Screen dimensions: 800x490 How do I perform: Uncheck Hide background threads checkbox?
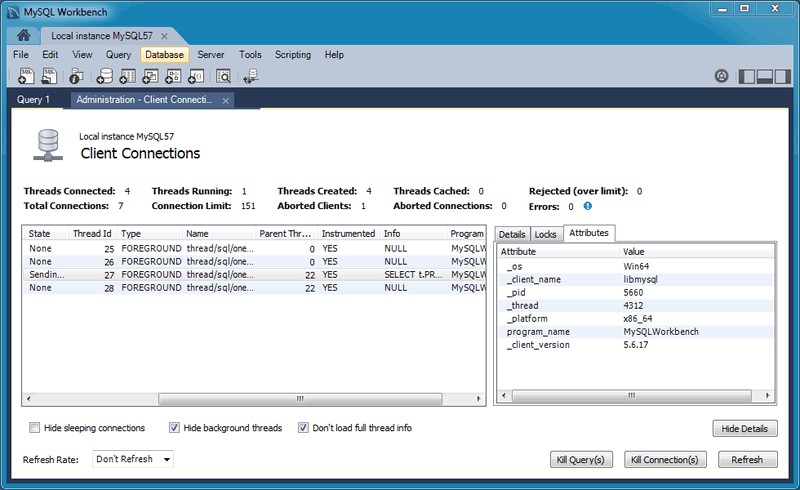pyautogui.click(x=175, y=428)
